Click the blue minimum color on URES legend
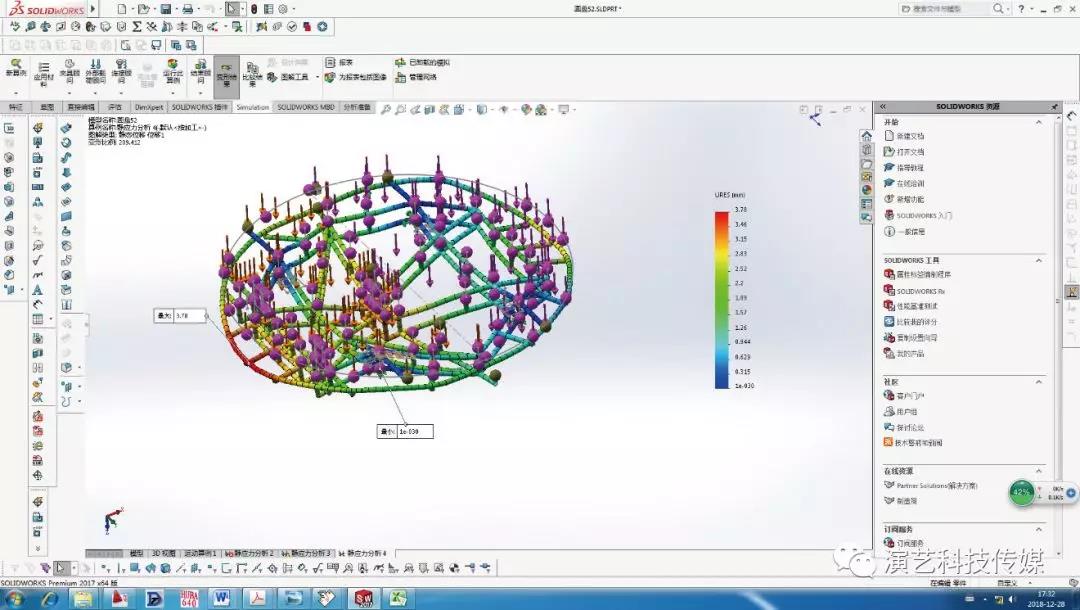1080x610 pixels. point(721,381)
